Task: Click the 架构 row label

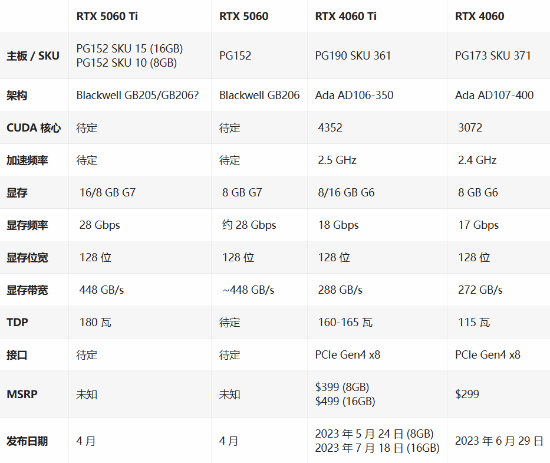Action: tap(17, 95)
